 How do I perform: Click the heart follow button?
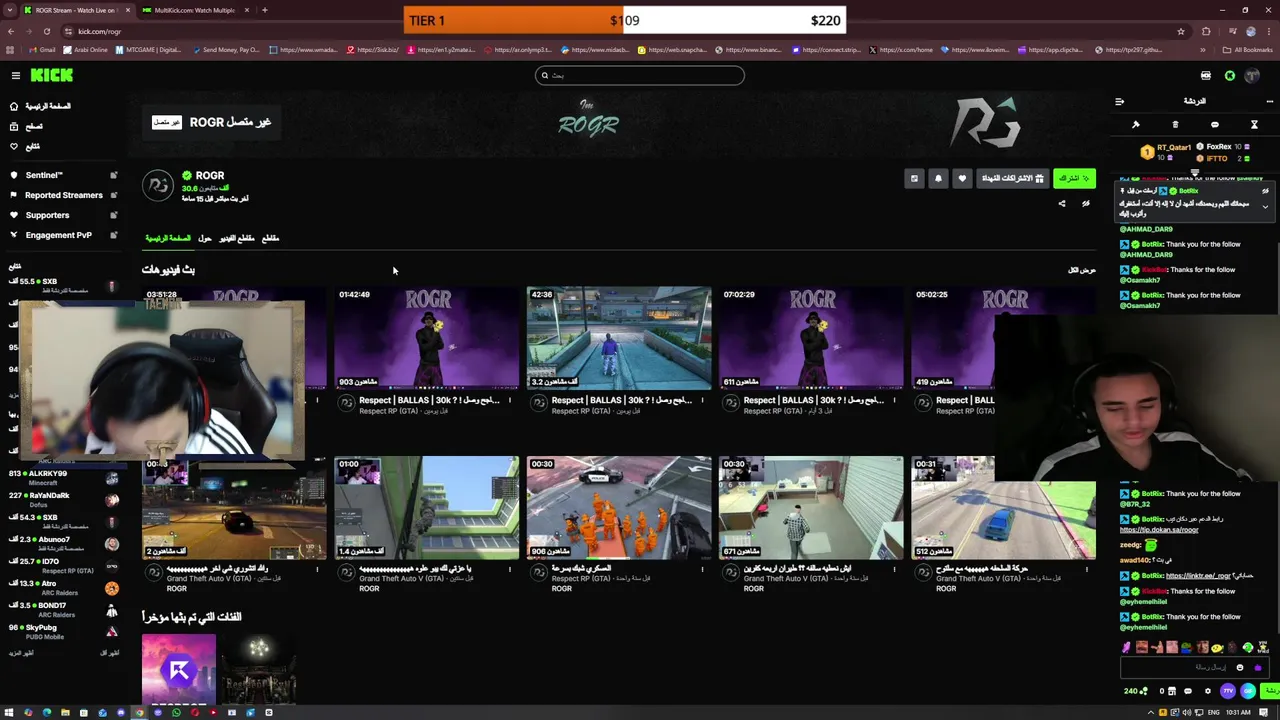point(962,178)
